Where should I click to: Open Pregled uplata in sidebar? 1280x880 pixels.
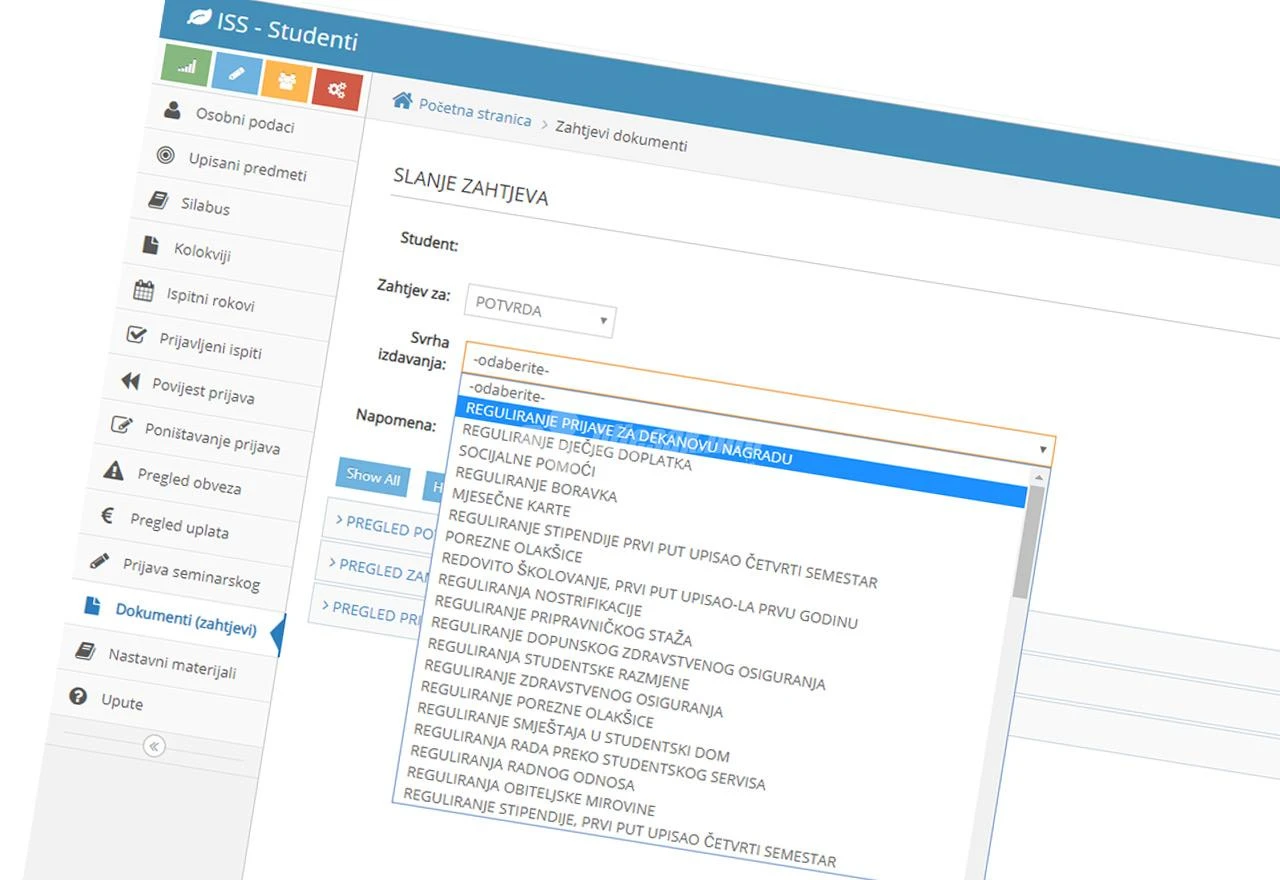180,526
